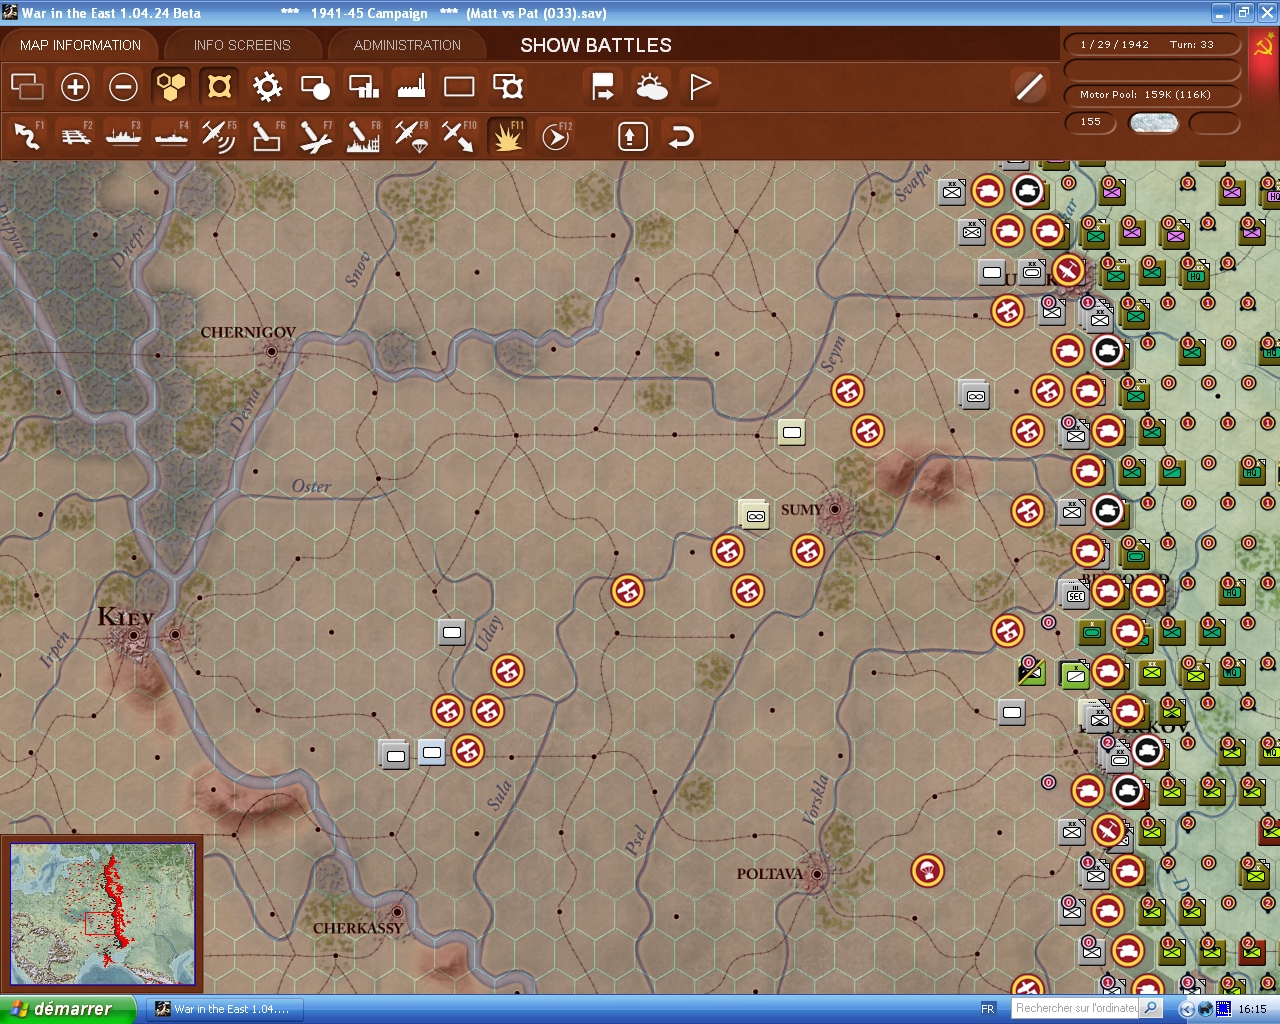The height and width of the screenshot is (1024, 1280).
Task: Click the undo curved-arrow icon
Action: pos(681,136)
